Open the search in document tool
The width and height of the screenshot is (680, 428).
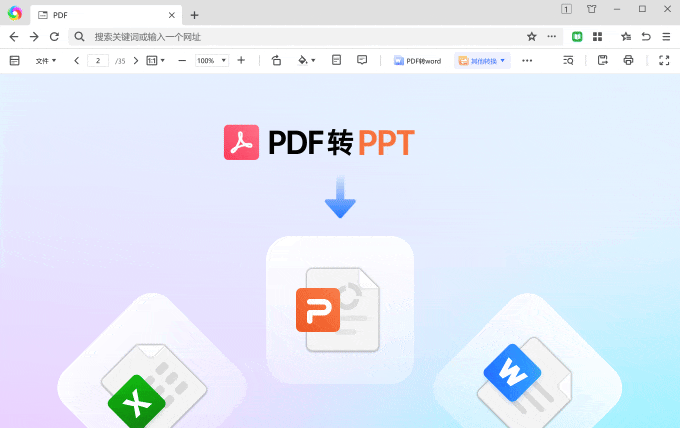(568, 61)
